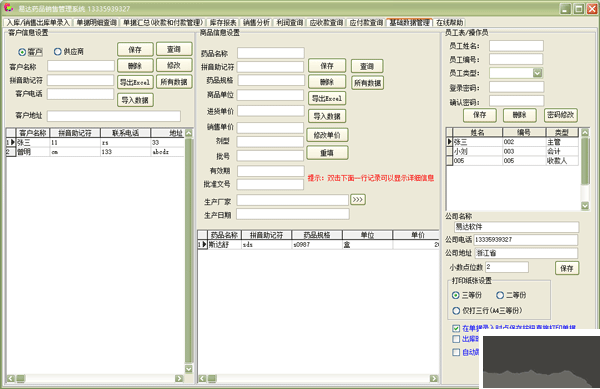Viewport: 600px width, 389px height.
Task: Click 保存 in 商品信息设置 panel
Action: [x=327, y=66]
